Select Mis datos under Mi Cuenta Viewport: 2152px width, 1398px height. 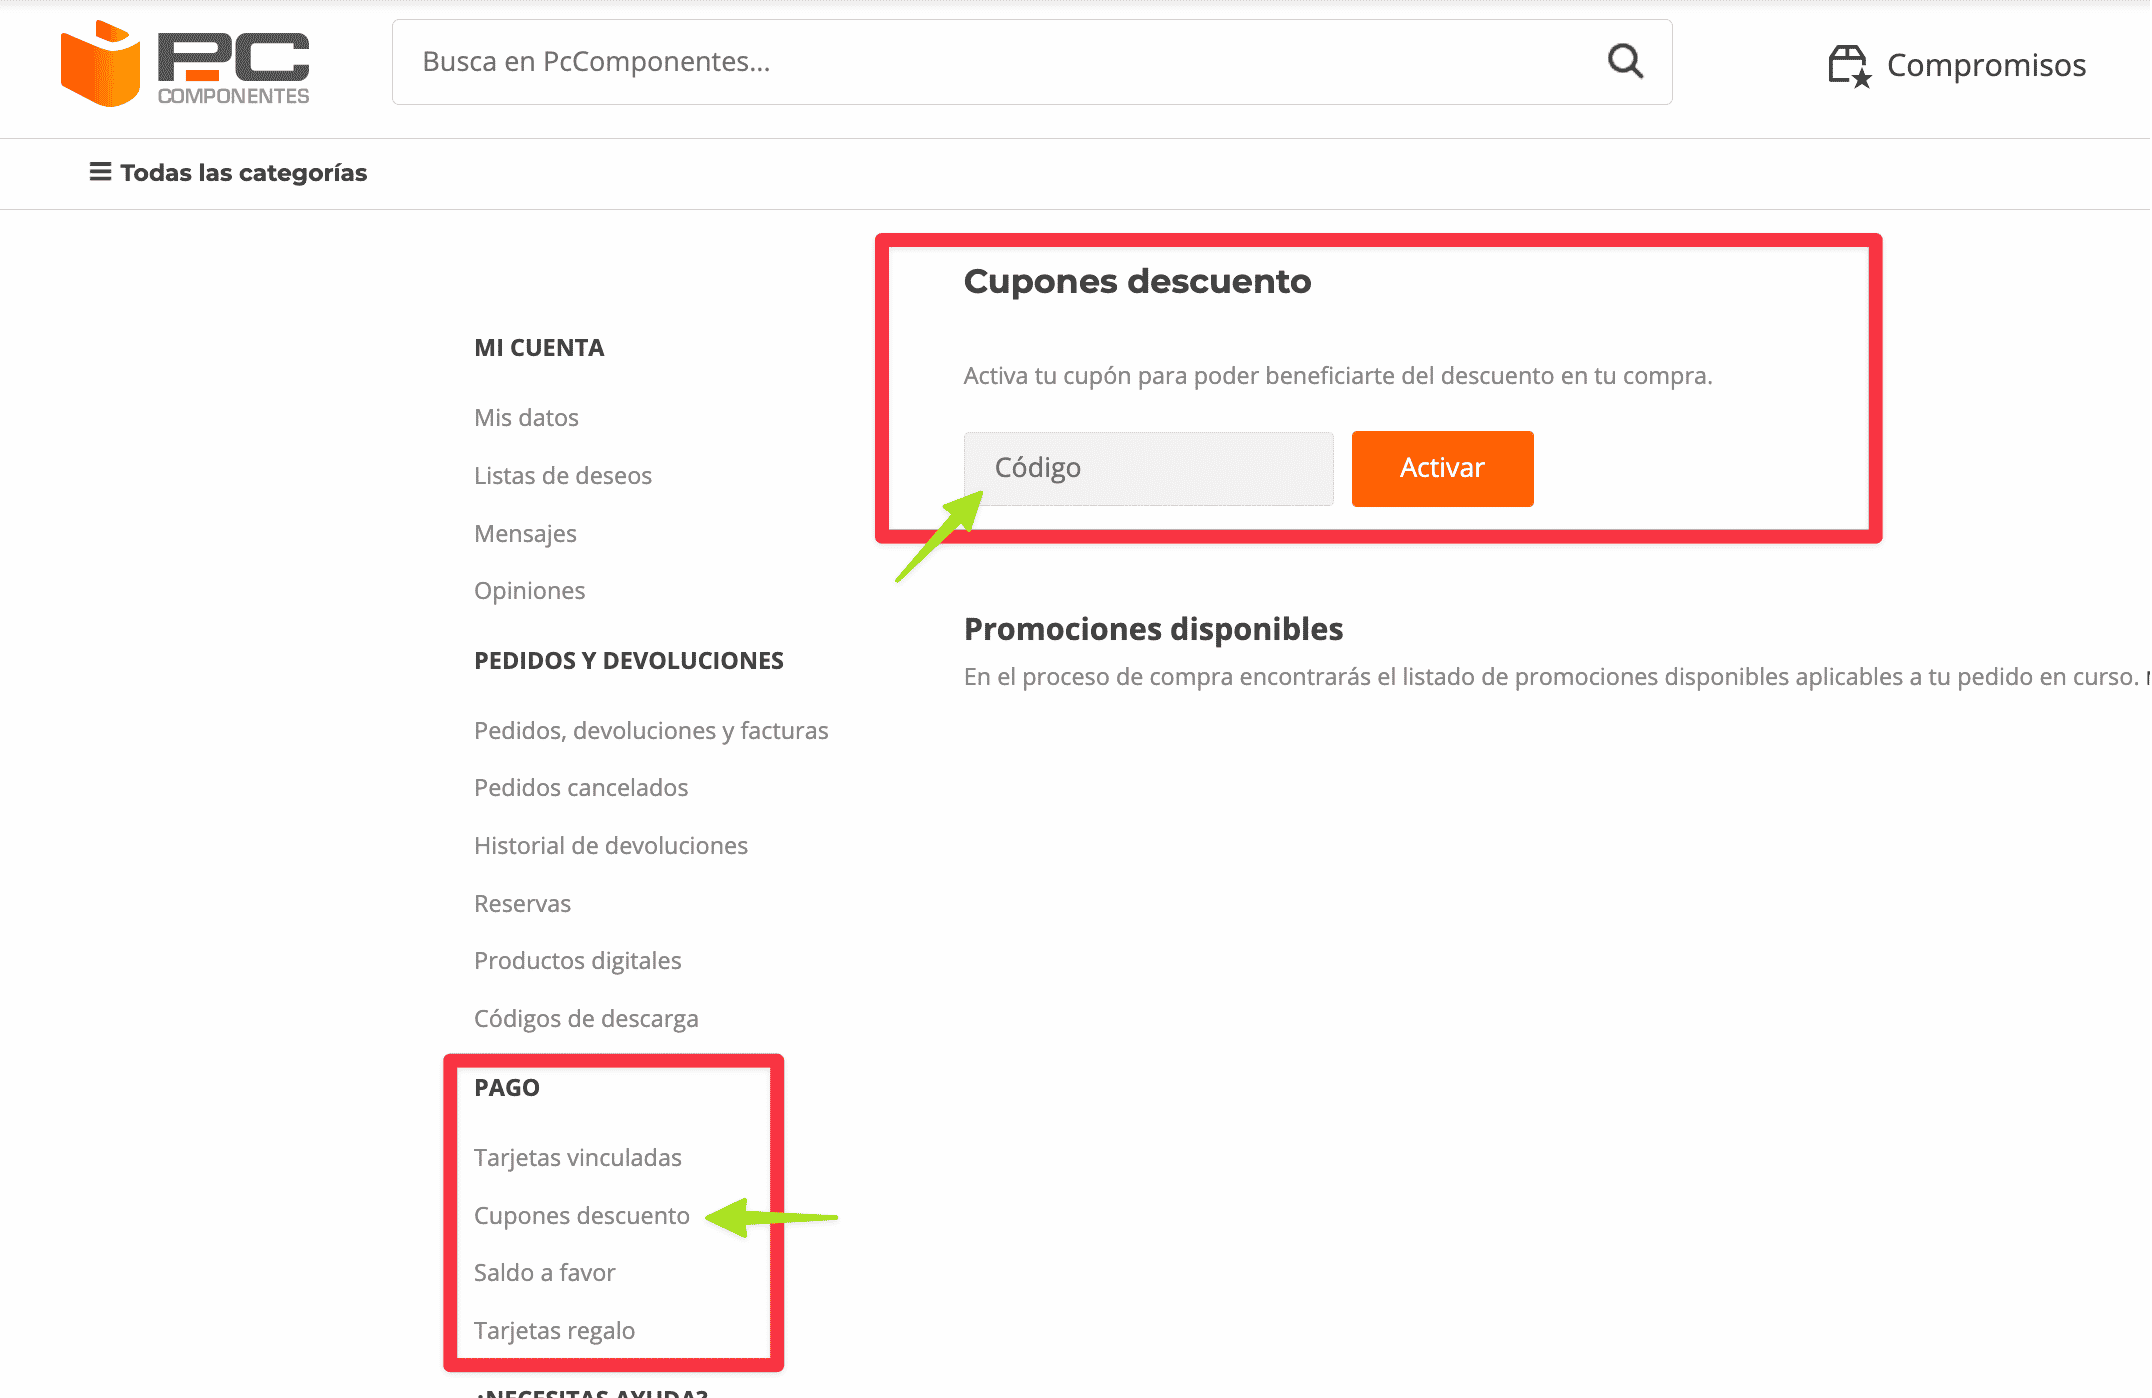pos(526,417)
